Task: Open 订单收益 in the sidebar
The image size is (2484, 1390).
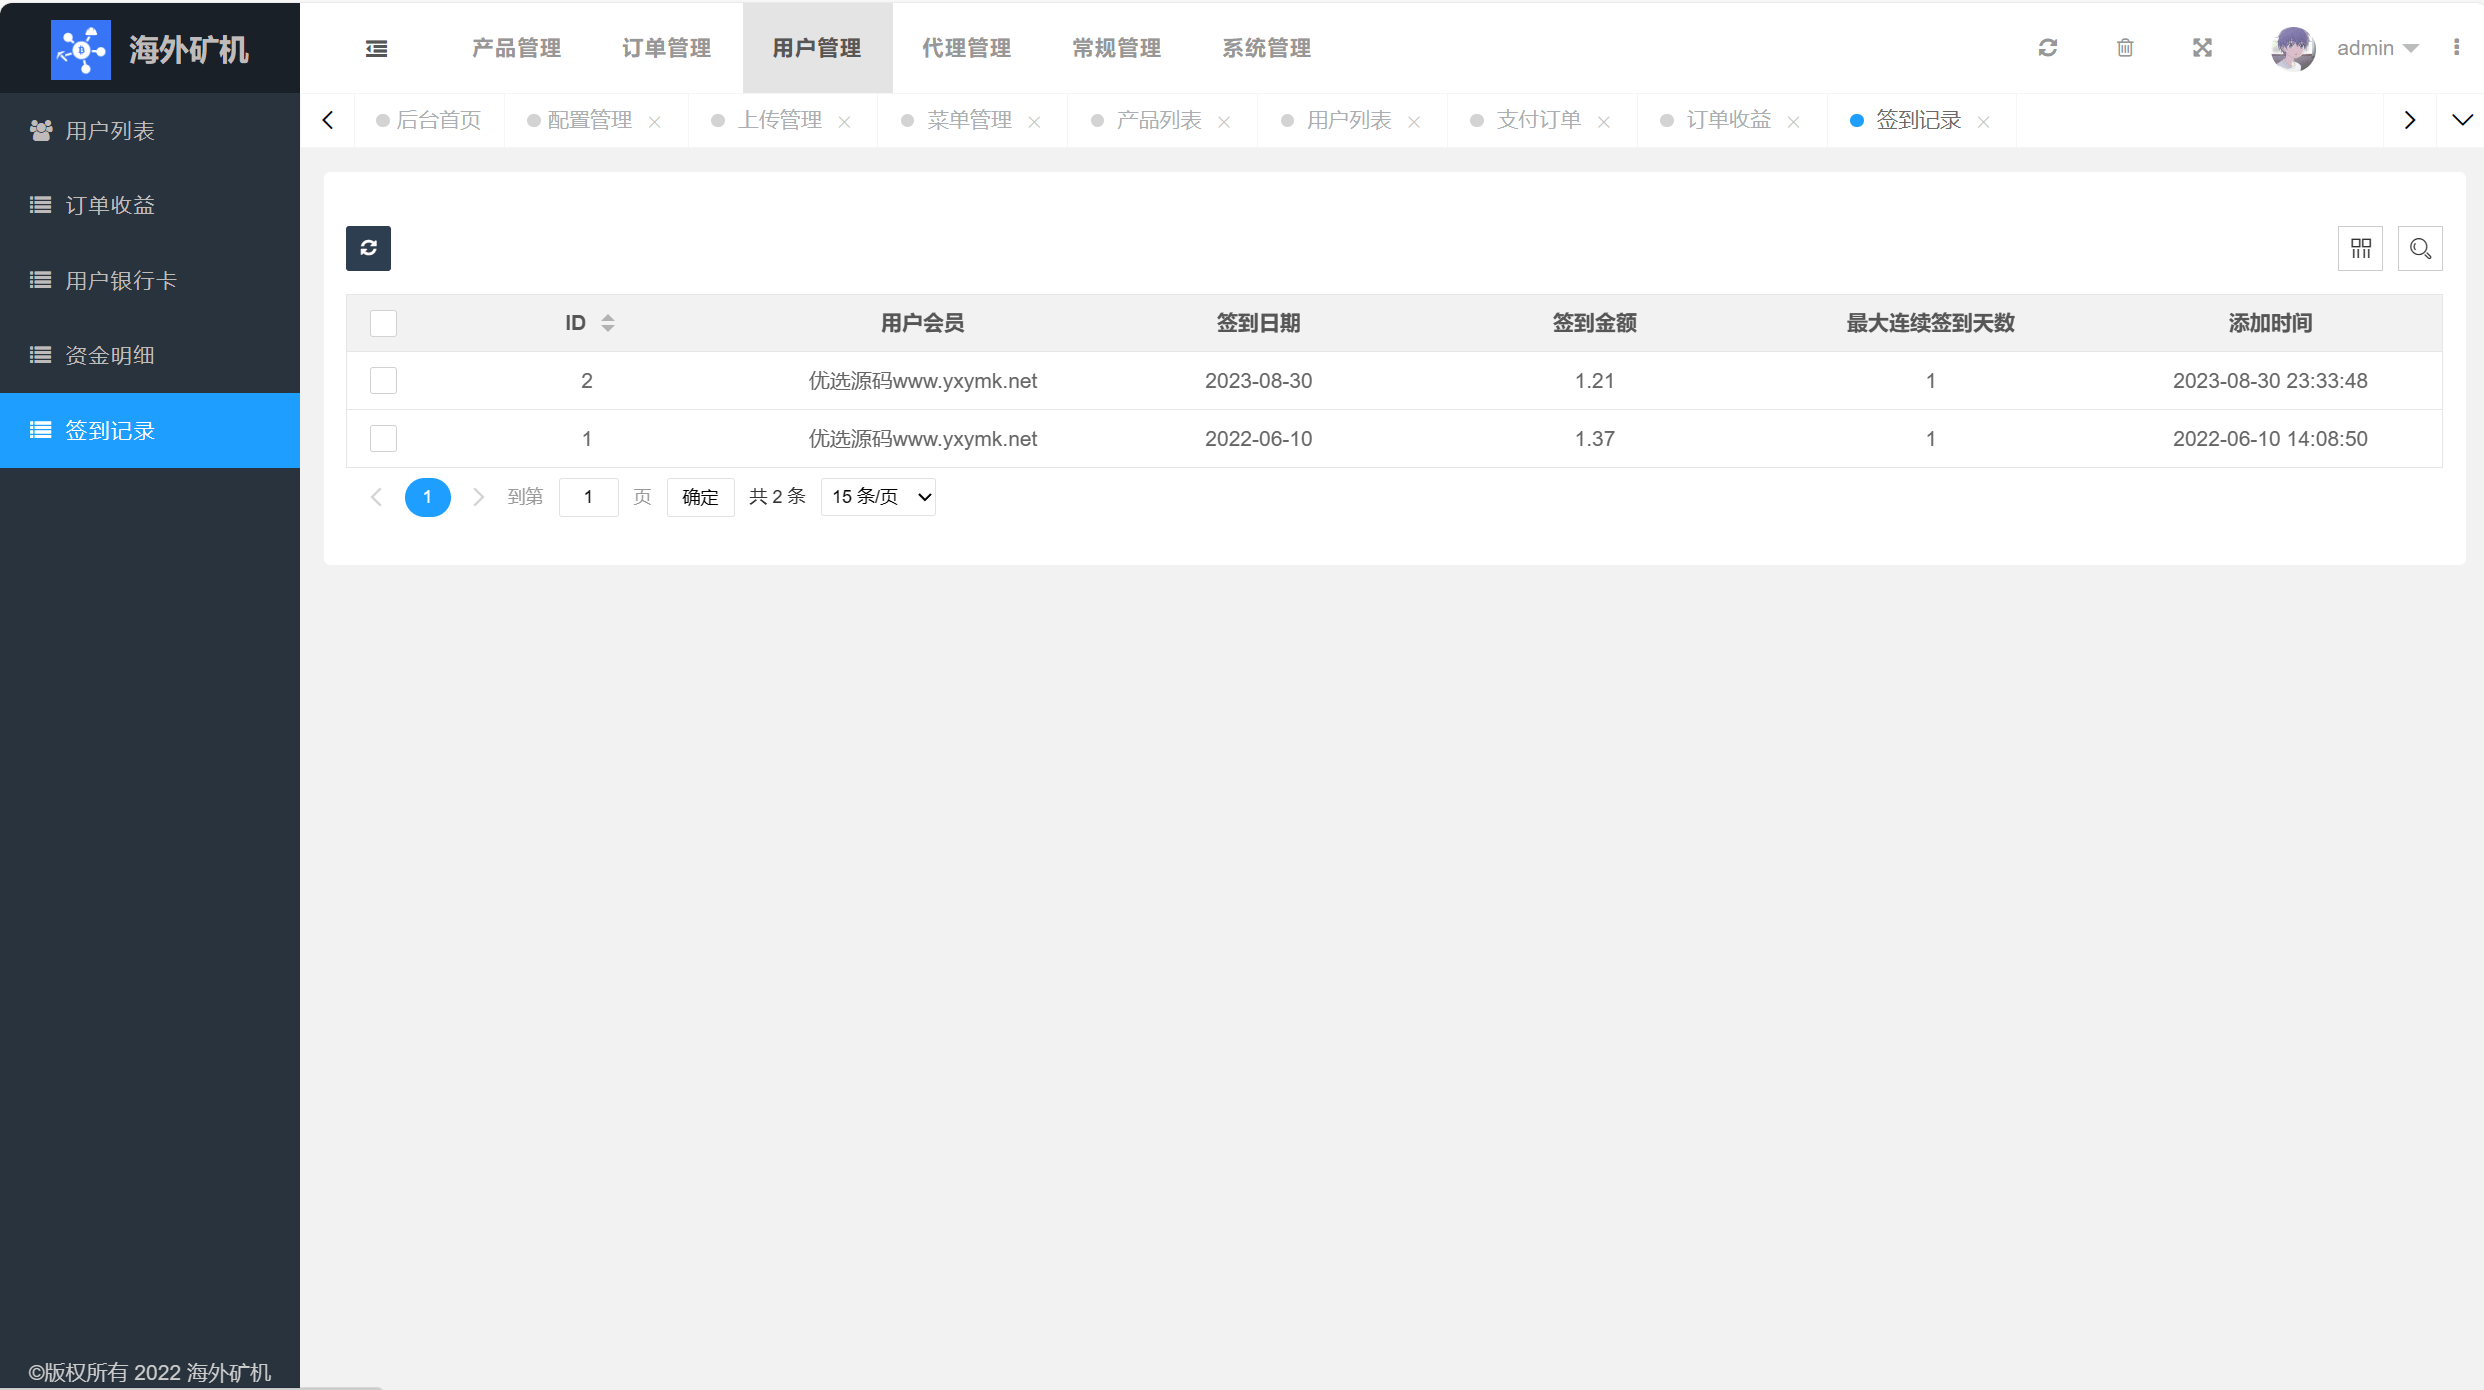Action: (150, 205)
